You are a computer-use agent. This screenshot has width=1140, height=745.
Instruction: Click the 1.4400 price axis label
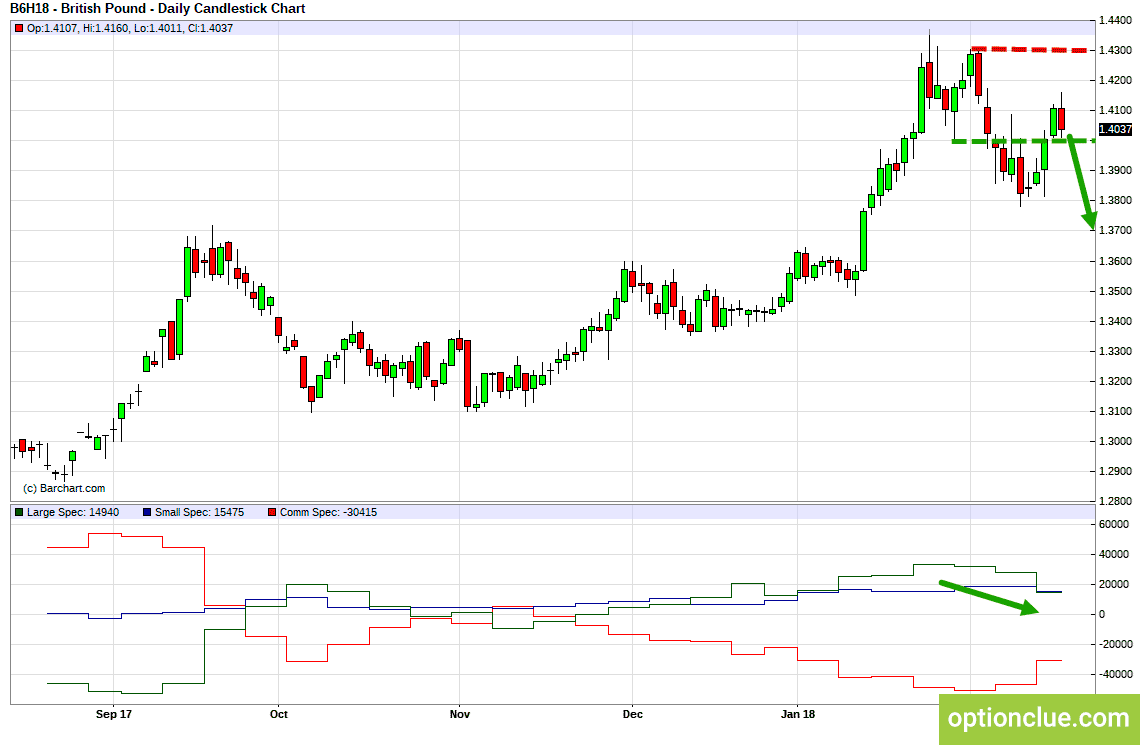[1115, 20]
